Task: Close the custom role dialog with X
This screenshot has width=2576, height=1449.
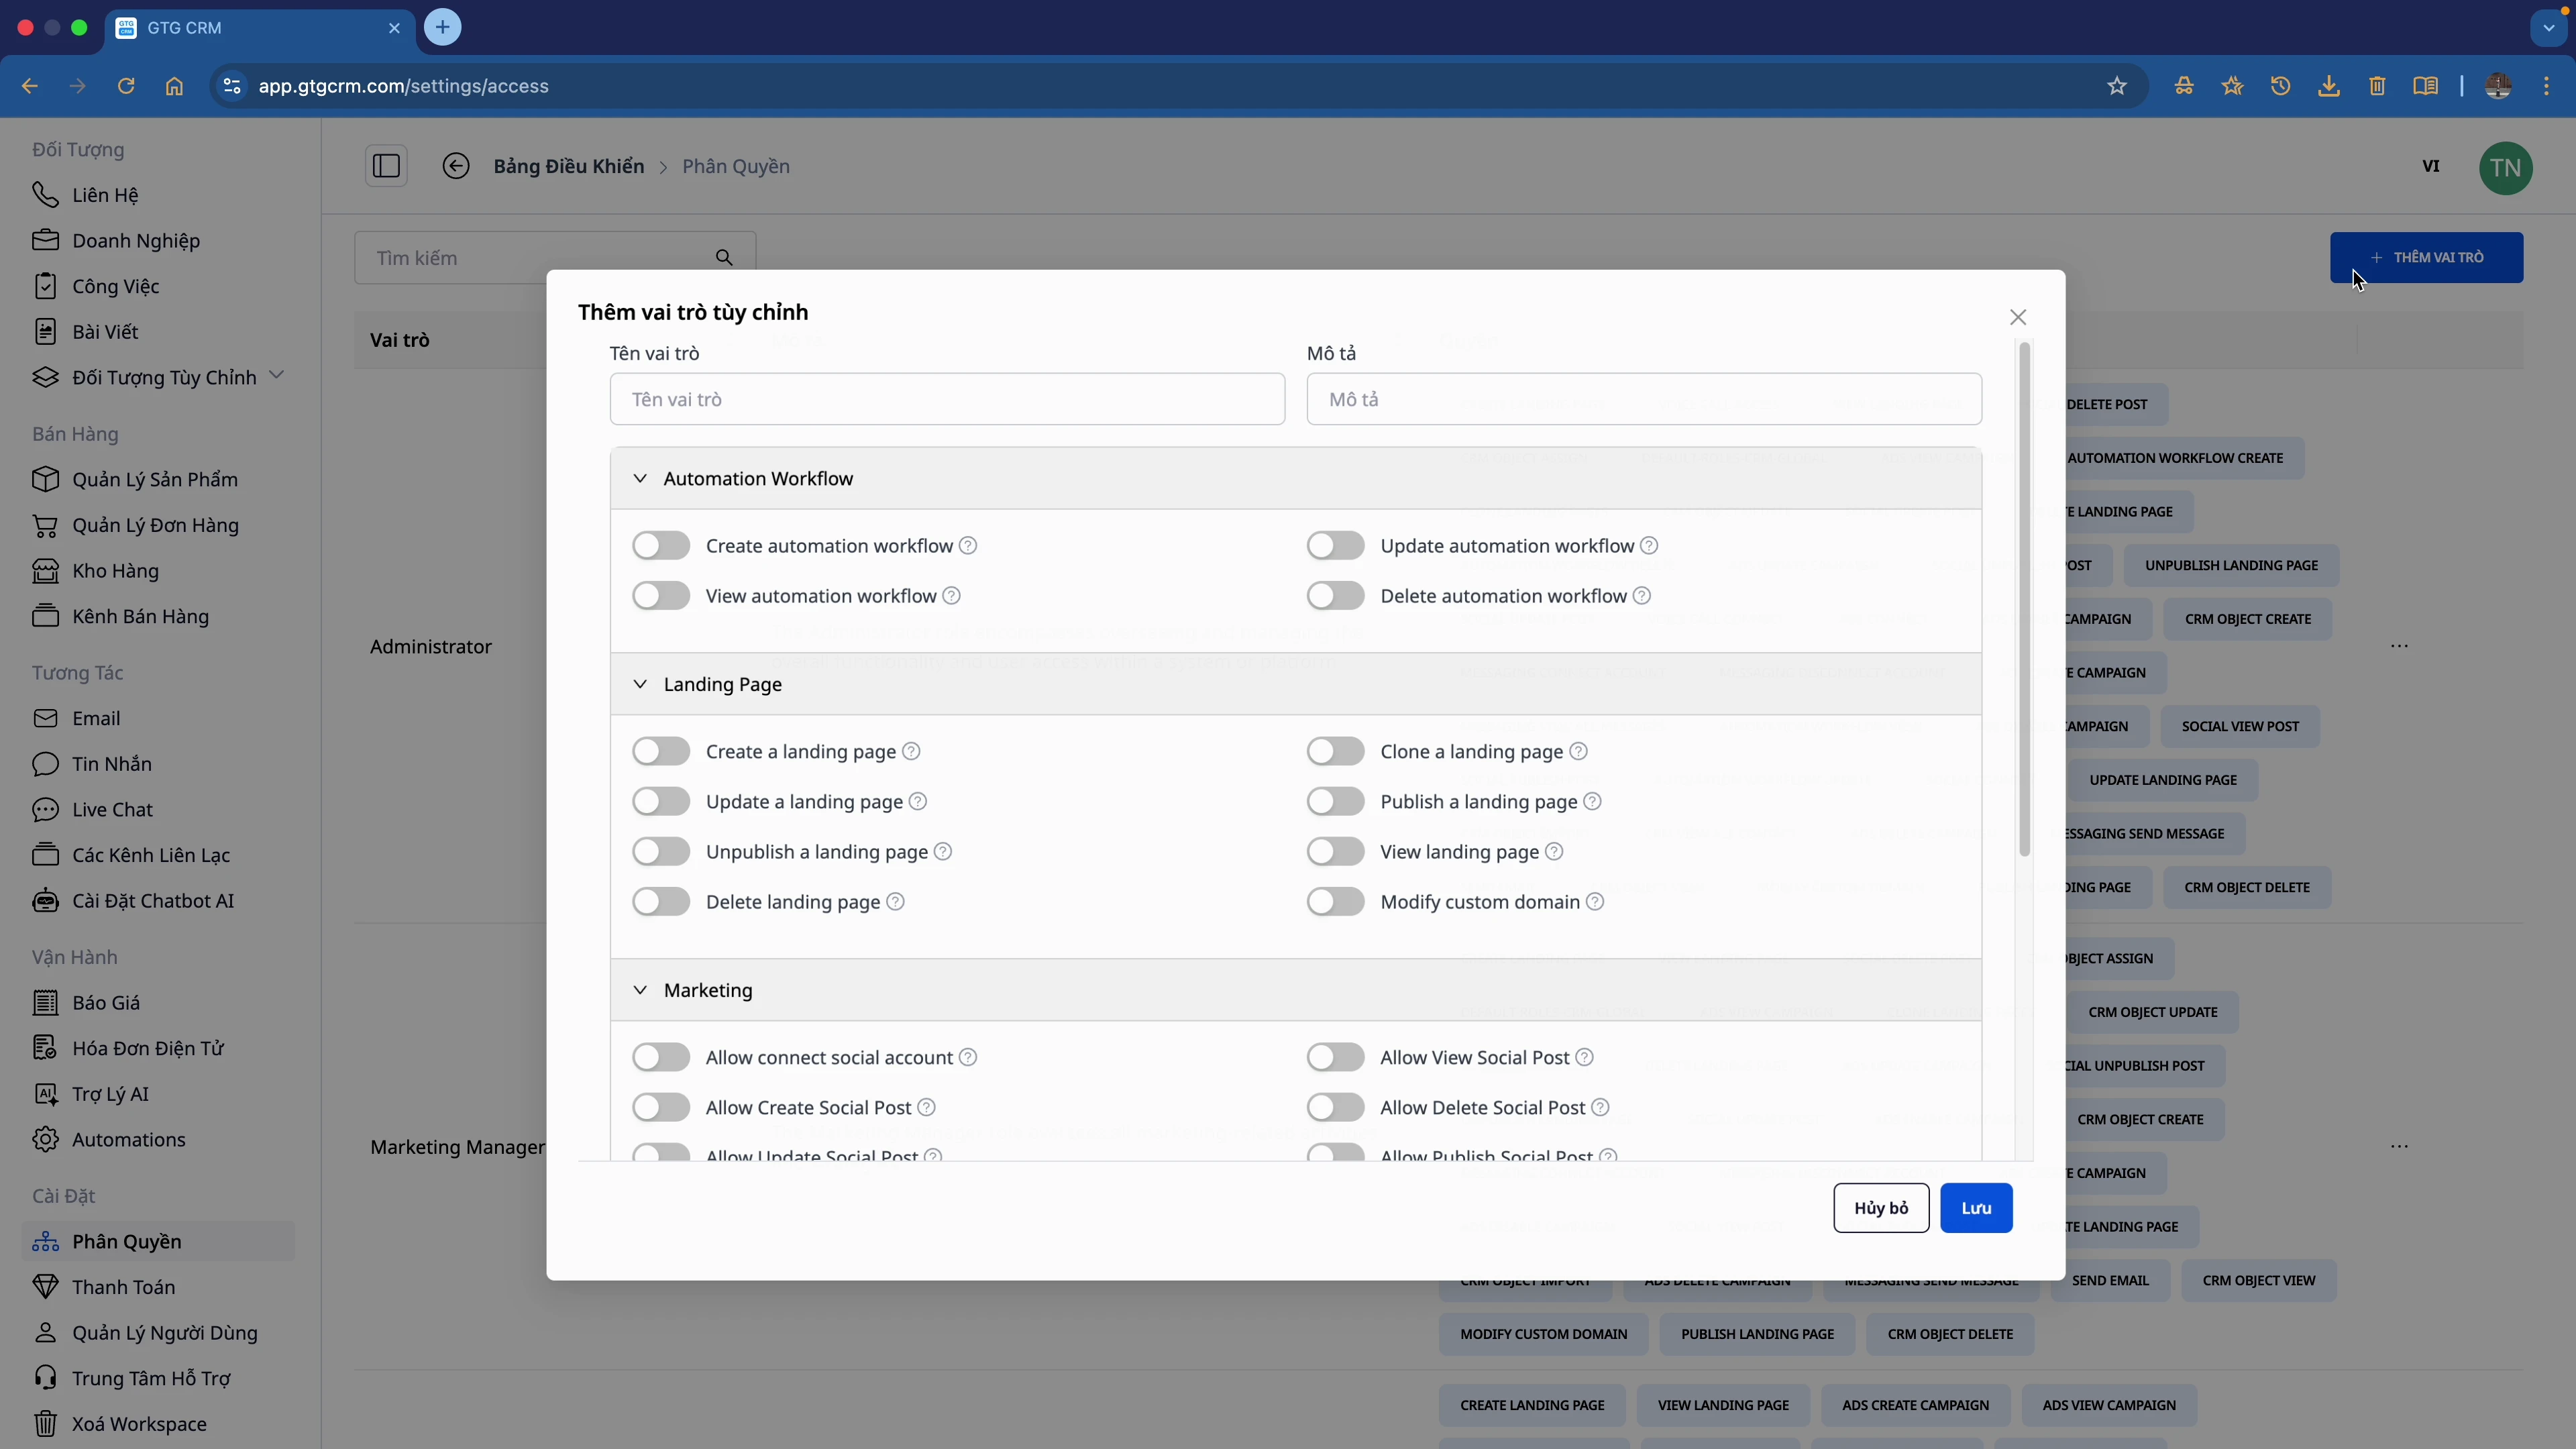Action: 2018,317
